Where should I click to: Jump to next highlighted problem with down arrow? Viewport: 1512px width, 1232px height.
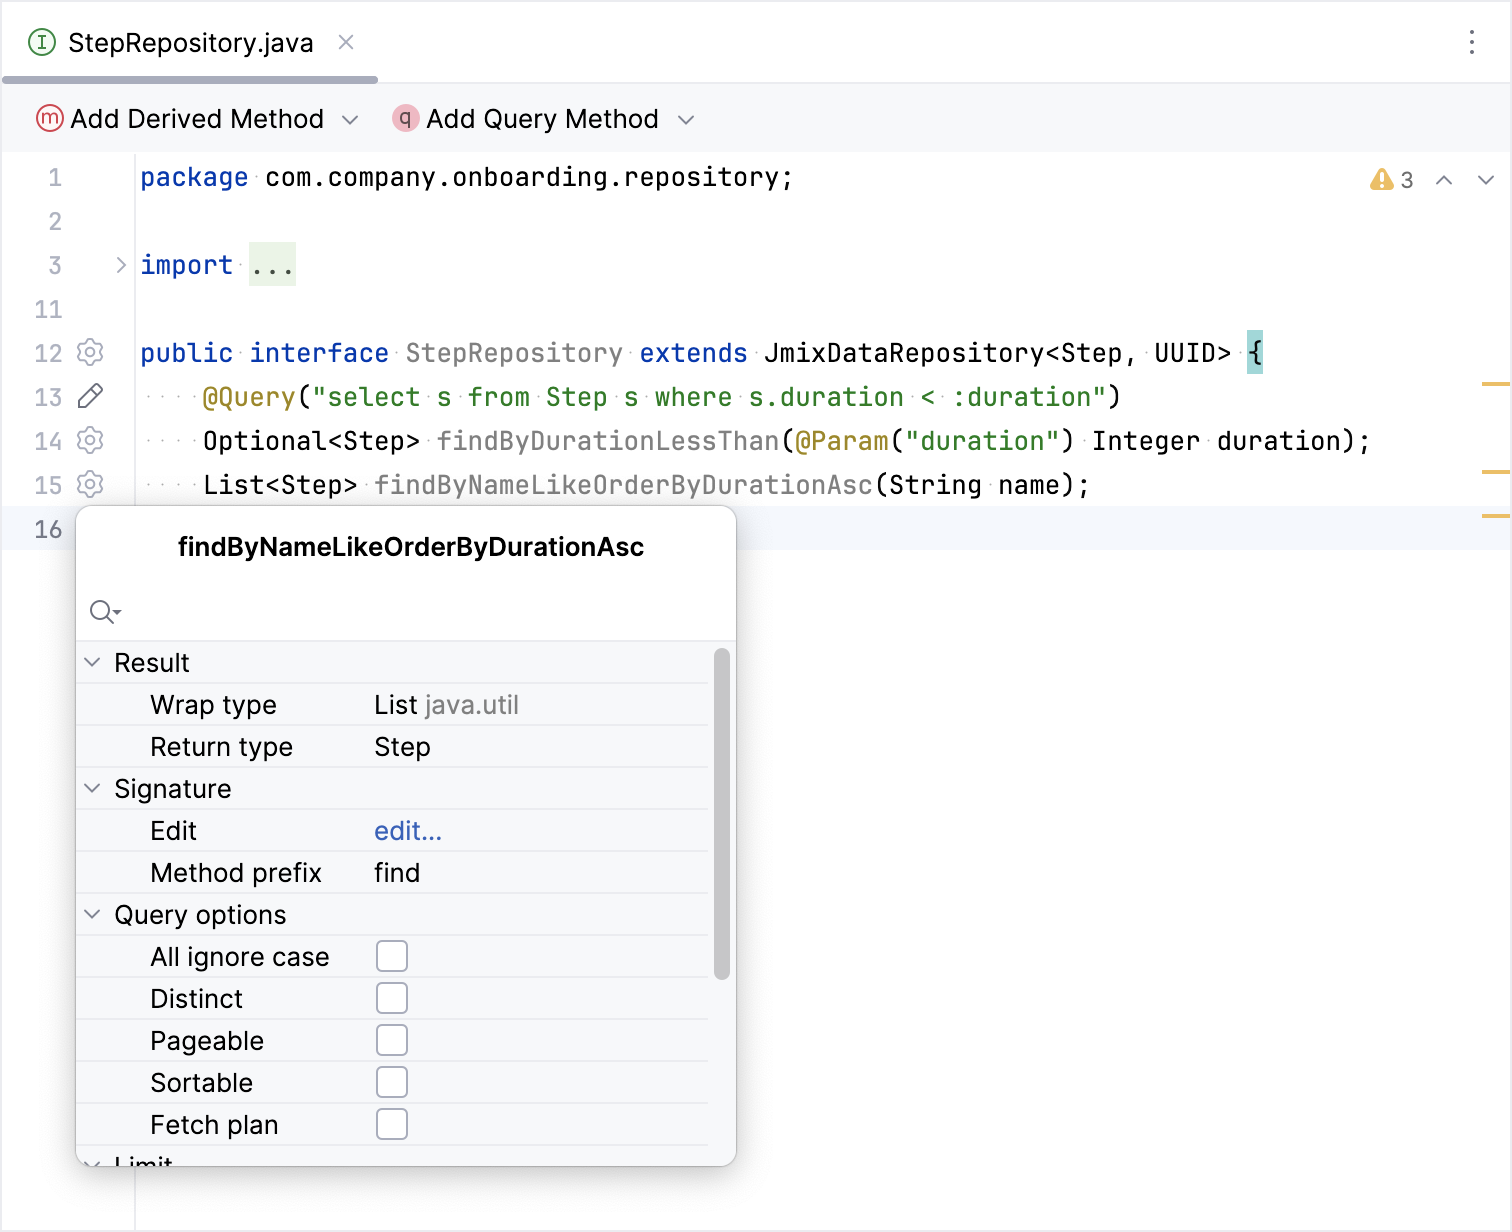pyautogui.click(x=1486, y=180)
